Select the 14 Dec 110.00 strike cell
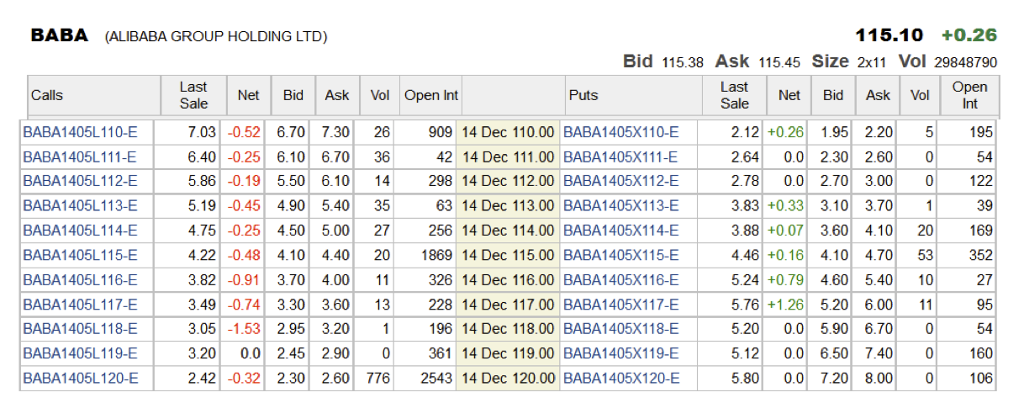This screenshot has width=1024, height=419. tap(508, 132)
